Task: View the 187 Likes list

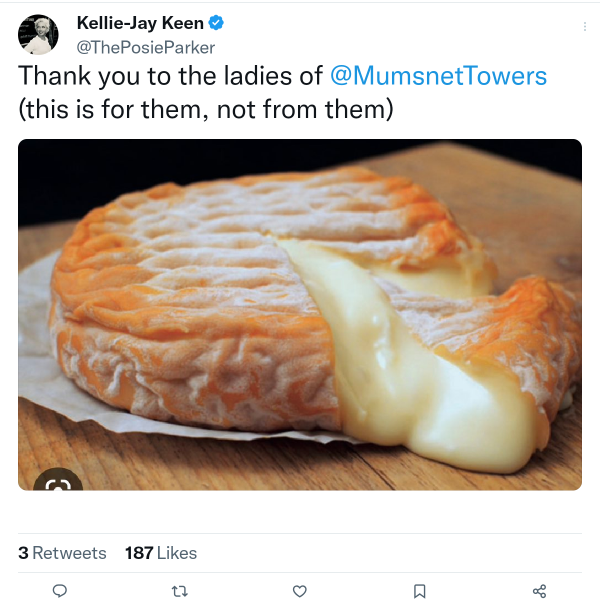Action: 161,553
